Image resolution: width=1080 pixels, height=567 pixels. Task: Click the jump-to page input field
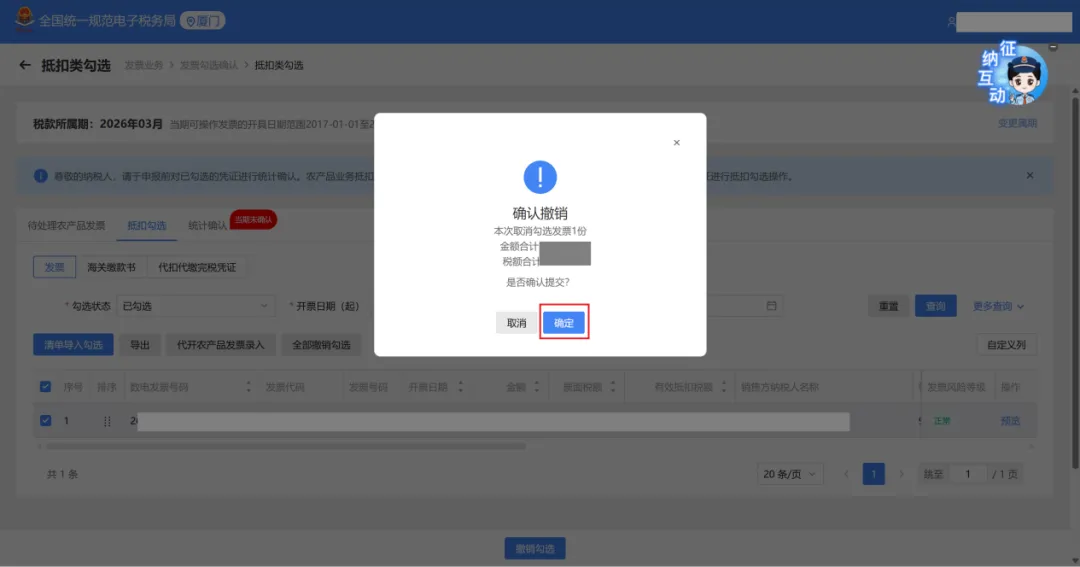coord(968,474)
